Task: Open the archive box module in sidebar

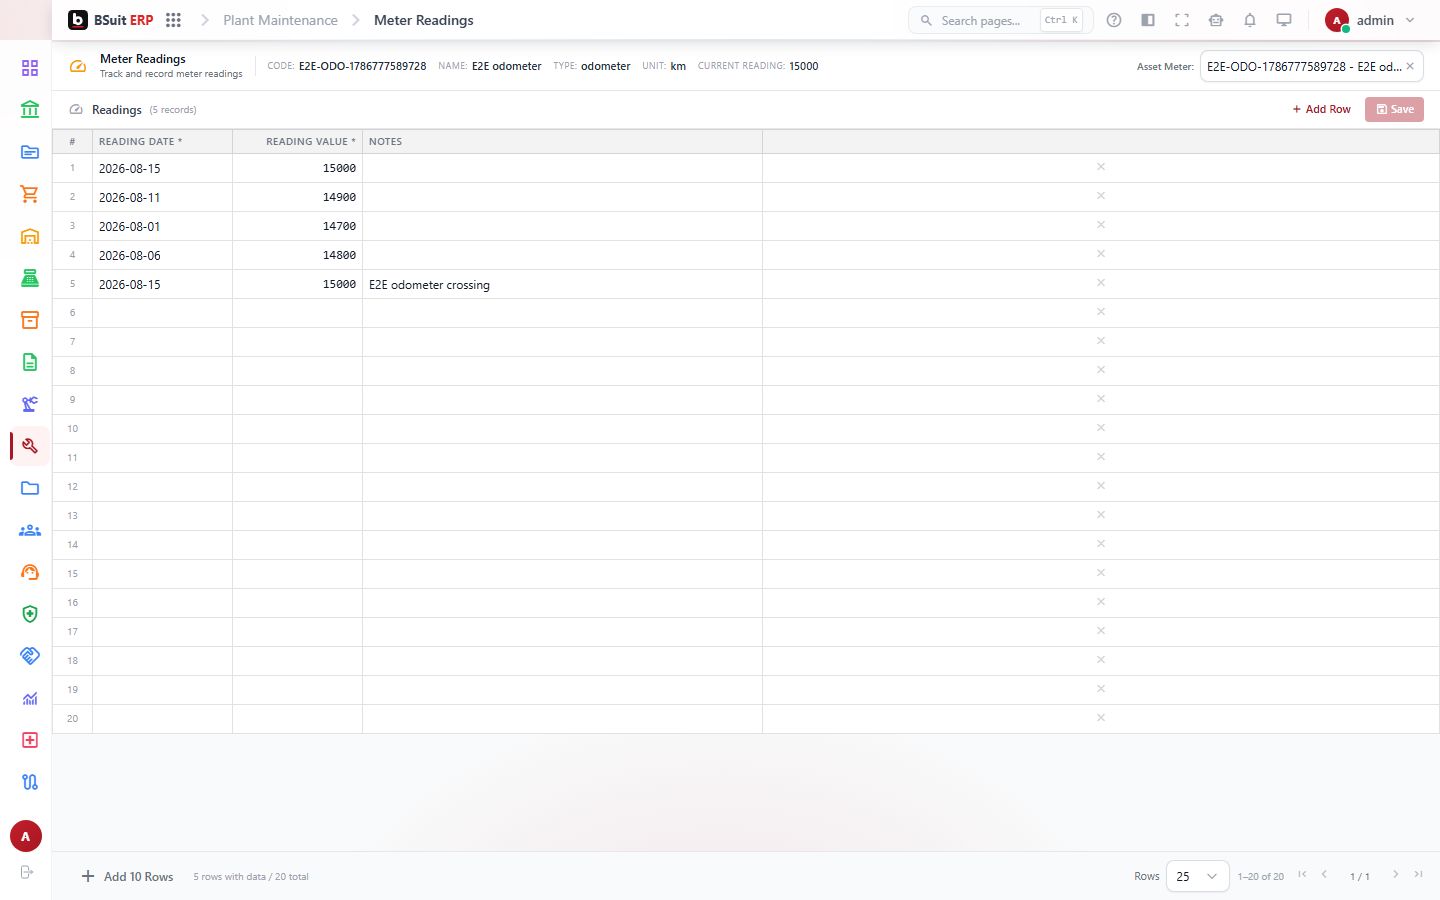Action: tap(30, 320)
